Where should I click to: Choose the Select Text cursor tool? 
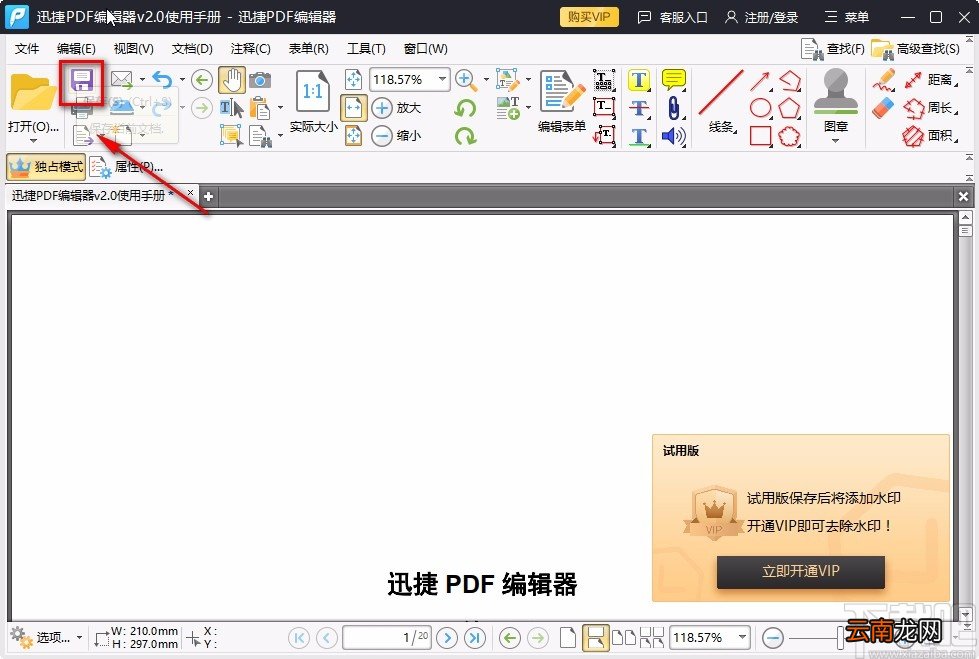click(x=232, y=108)
